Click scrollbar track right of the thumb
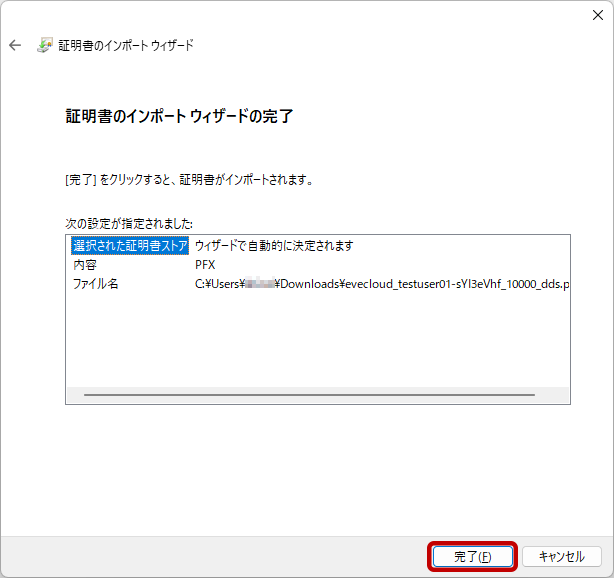This screenshot has height=578, width=614. [552, 395]
